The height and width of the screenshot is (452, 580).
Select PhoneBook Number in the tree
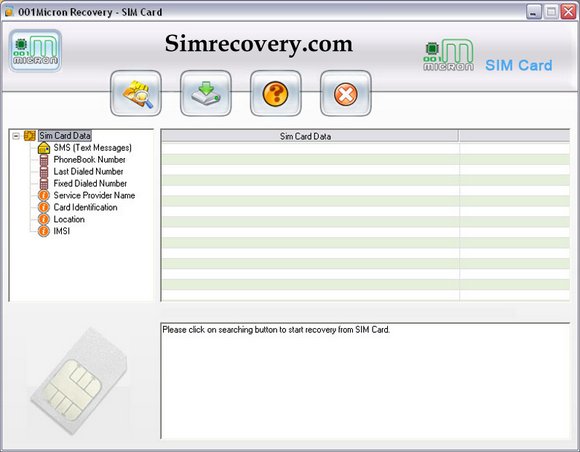tap(89, 160)
